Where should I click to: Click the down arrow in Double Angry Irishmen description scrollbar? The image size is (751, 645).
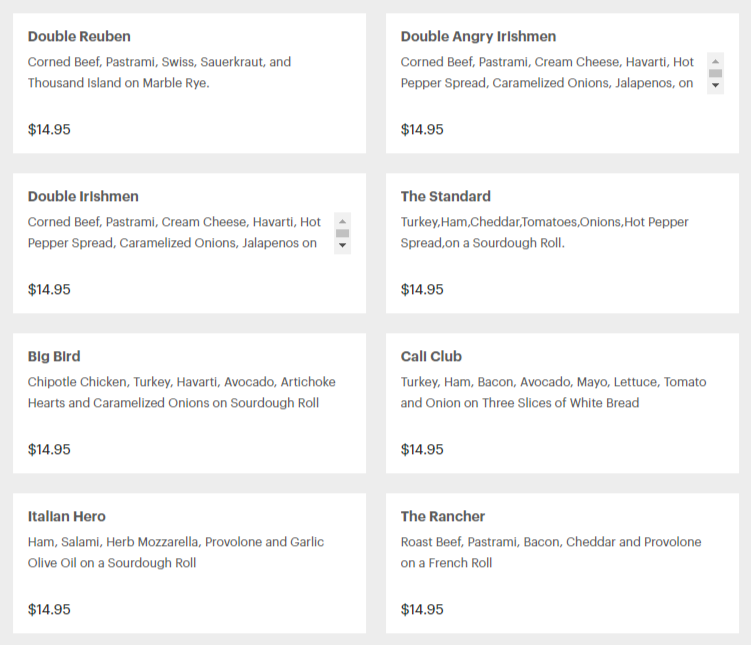click(715, 85)
